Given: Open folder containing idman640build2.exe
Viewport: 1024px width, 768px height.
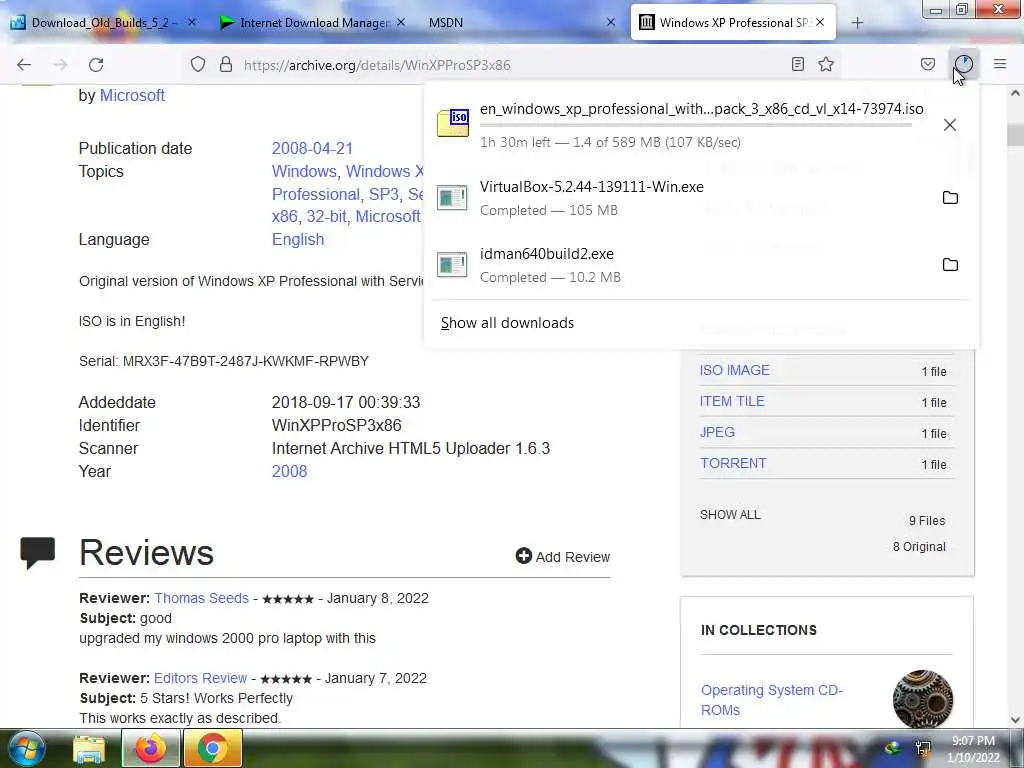Looking at the screenshot, I should coord(950,264).
